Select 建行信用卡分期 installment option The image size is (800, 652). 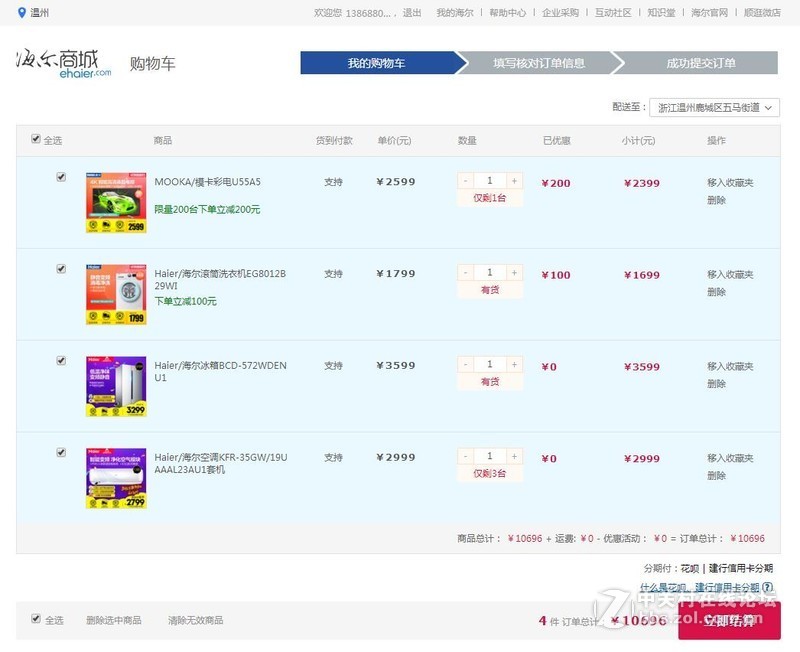pyautogui.click(x=741, y=568)
